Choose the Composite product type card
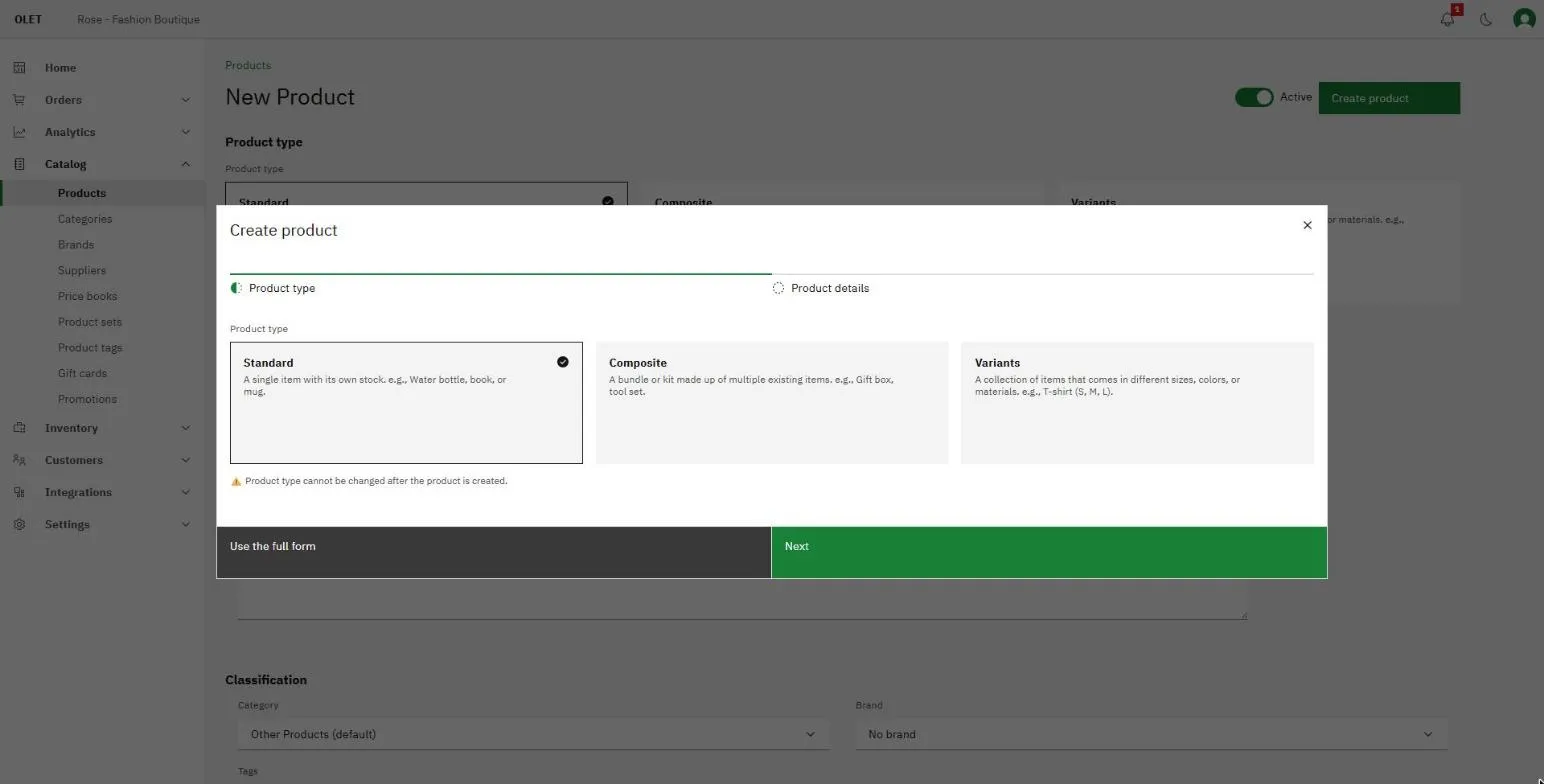 tap(772, 403)
